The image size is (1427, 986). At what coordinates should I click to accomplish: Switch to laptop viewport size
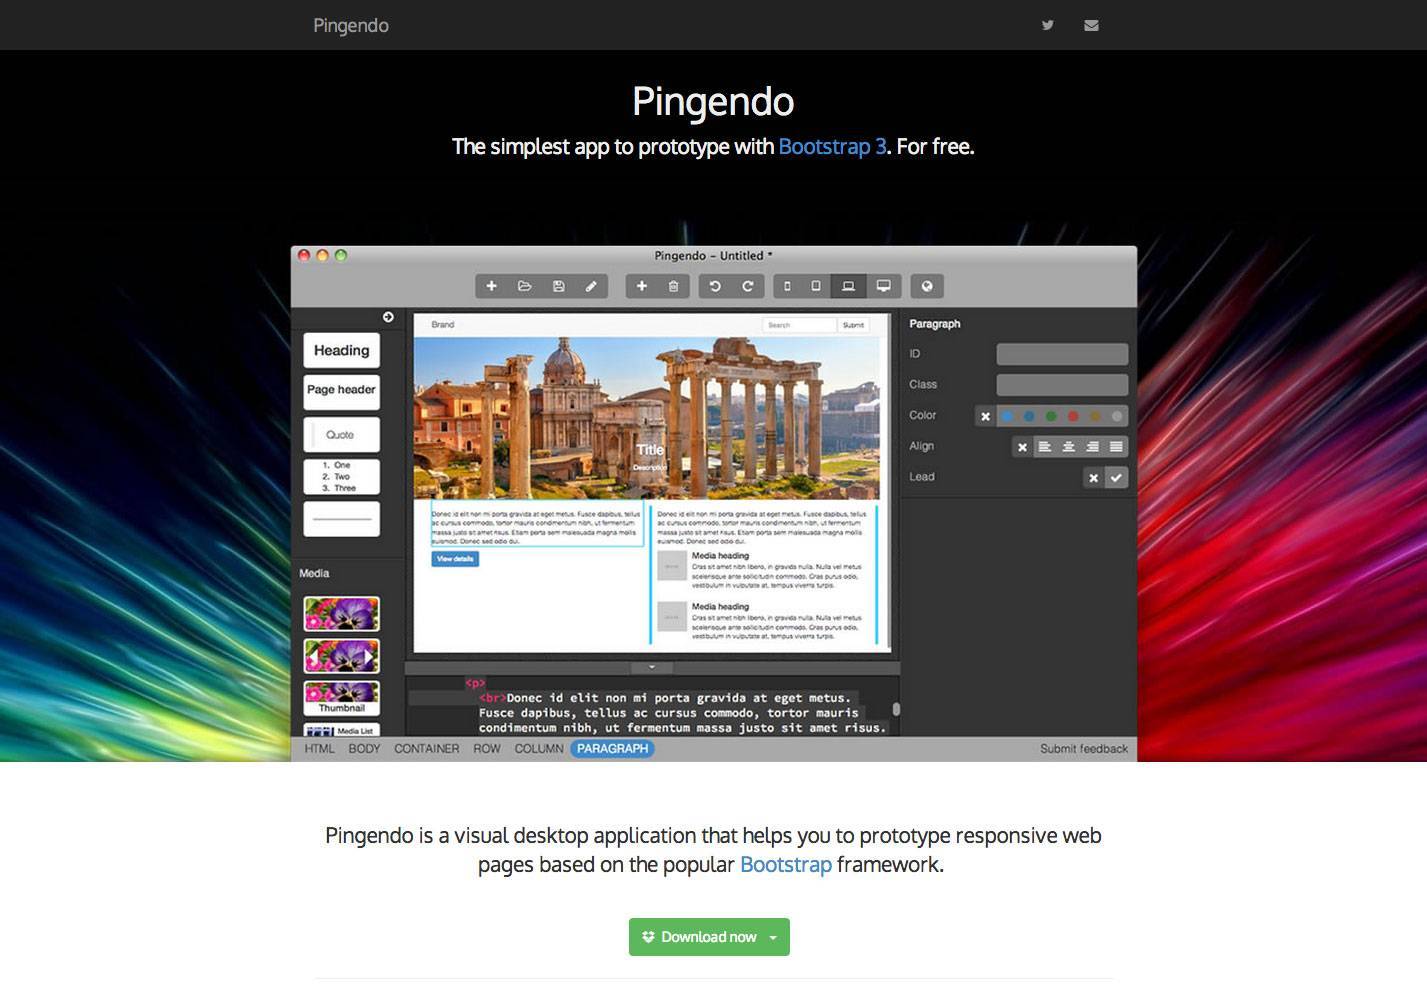pos(848,286)
